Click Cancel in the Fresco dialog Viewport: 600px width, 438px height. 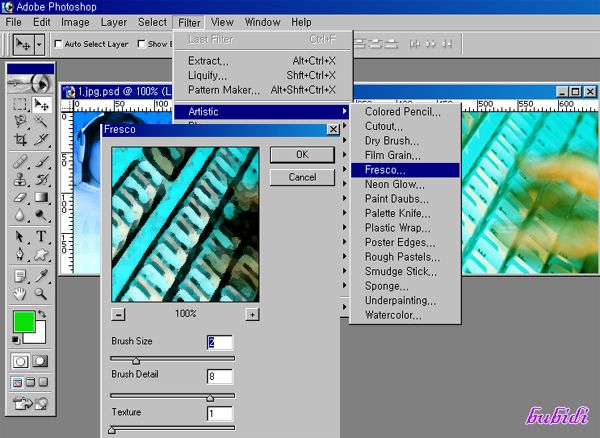click(302, 177)
